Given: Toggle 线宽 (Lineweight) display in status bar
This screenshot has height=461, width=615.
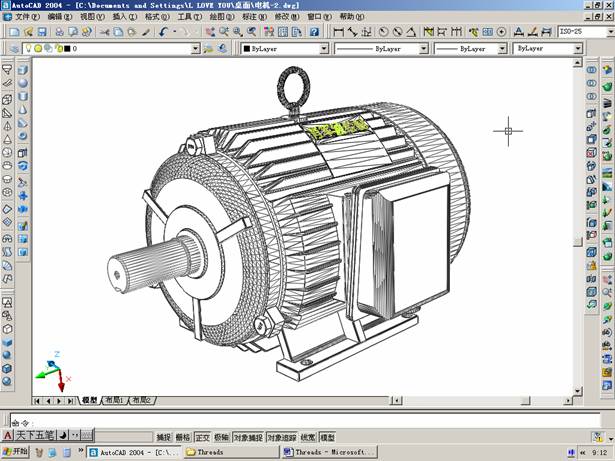Looking at the screenshot, I should (x=308, y=437).
